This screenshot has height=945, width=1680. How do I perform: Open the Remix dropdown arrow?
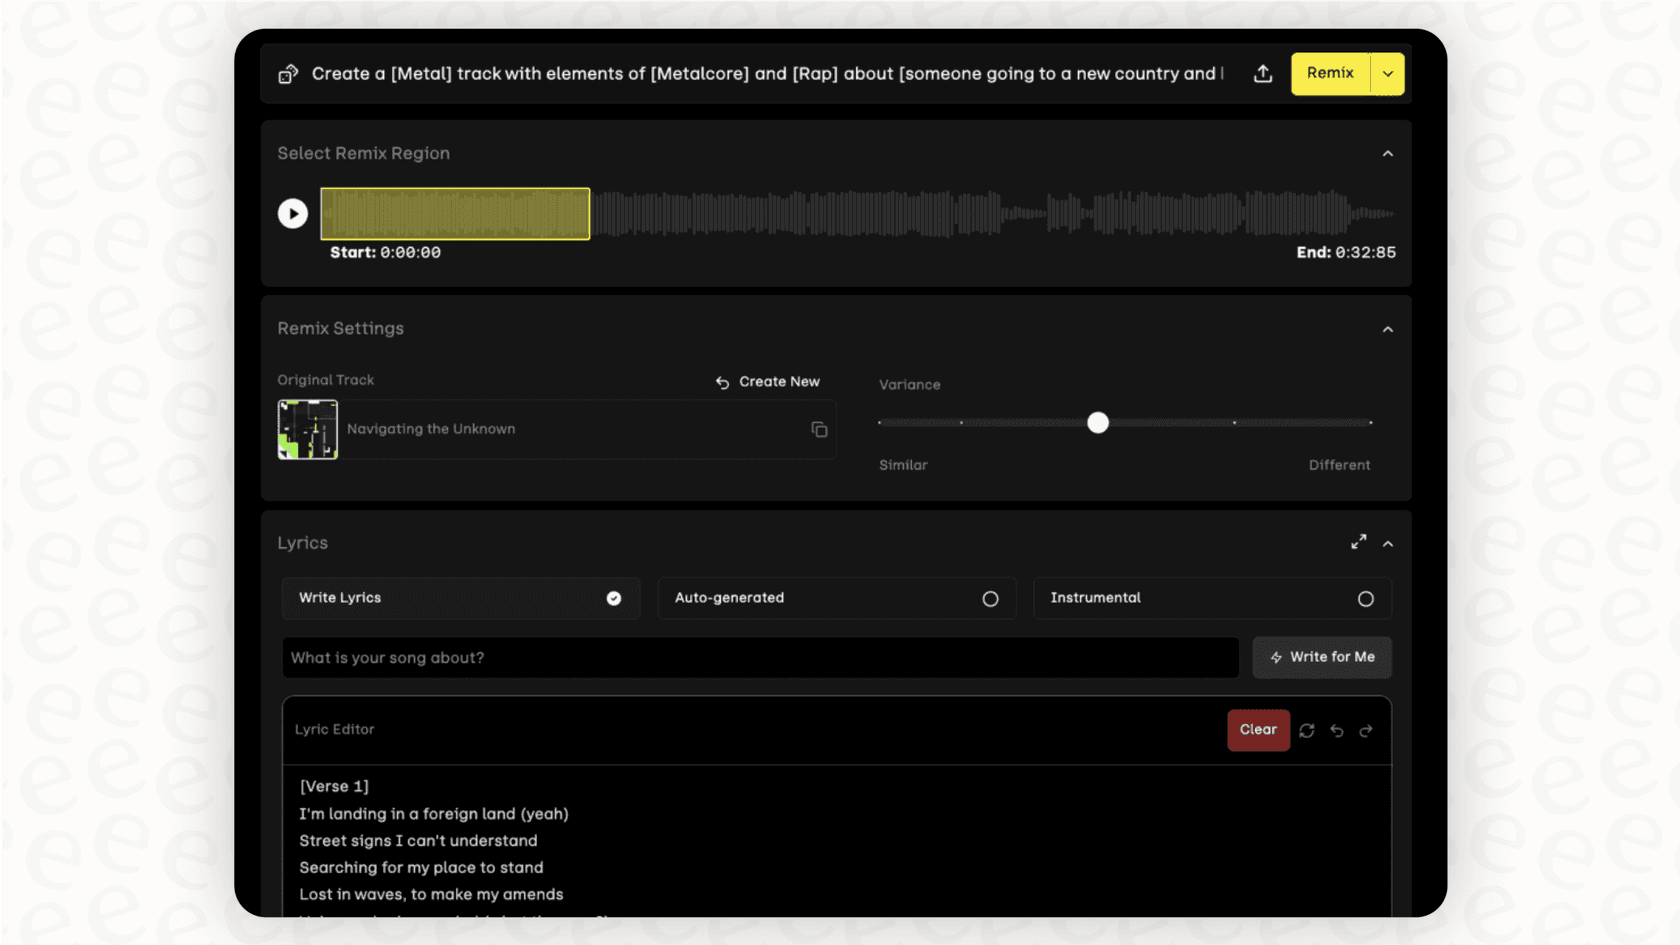tap(1387, 73)
